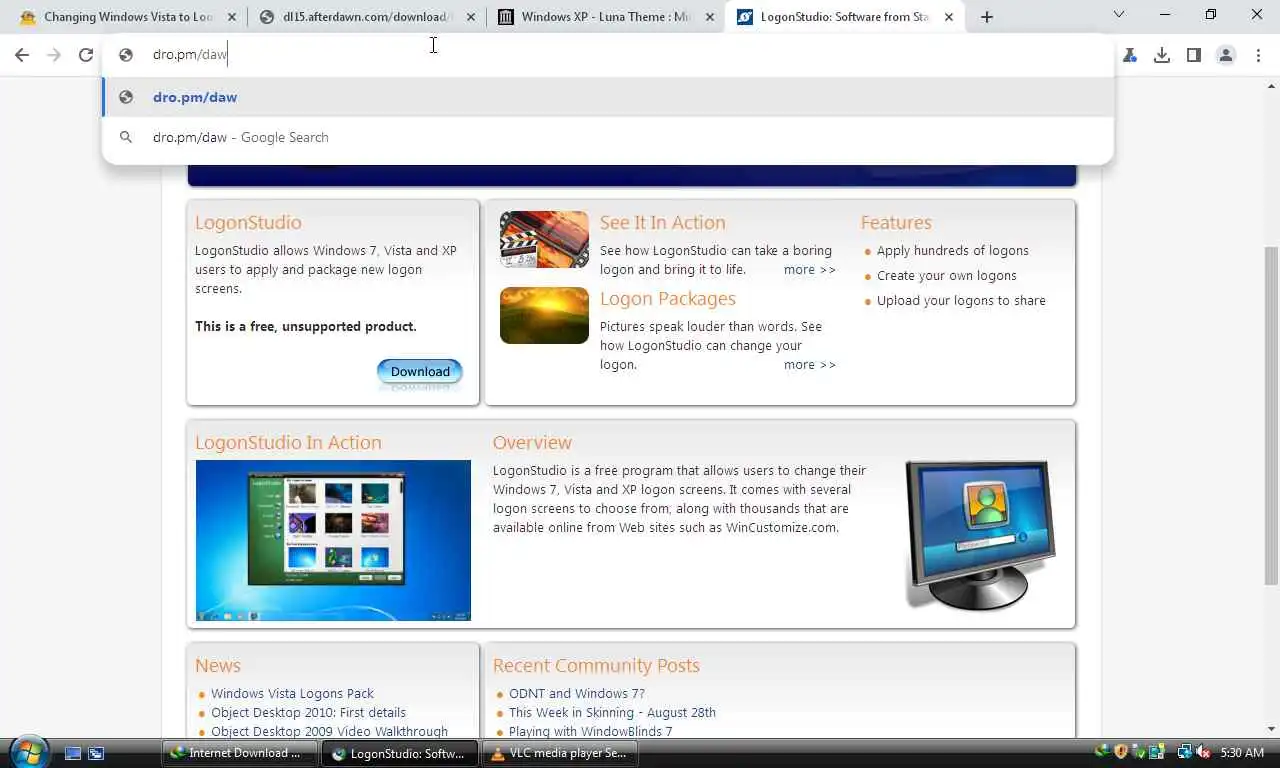Click the 5:30 AM clock
This screenshot has width=1280, height=768.
click(1242, 753)
